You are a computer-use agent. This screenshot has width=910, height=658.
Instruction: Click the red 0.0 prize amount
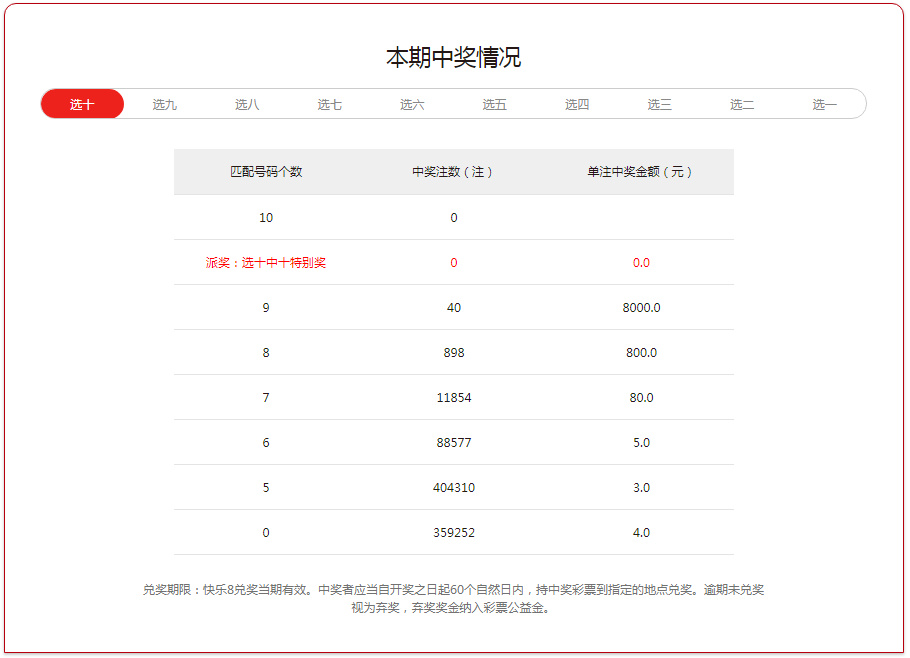tap(641, 263)
